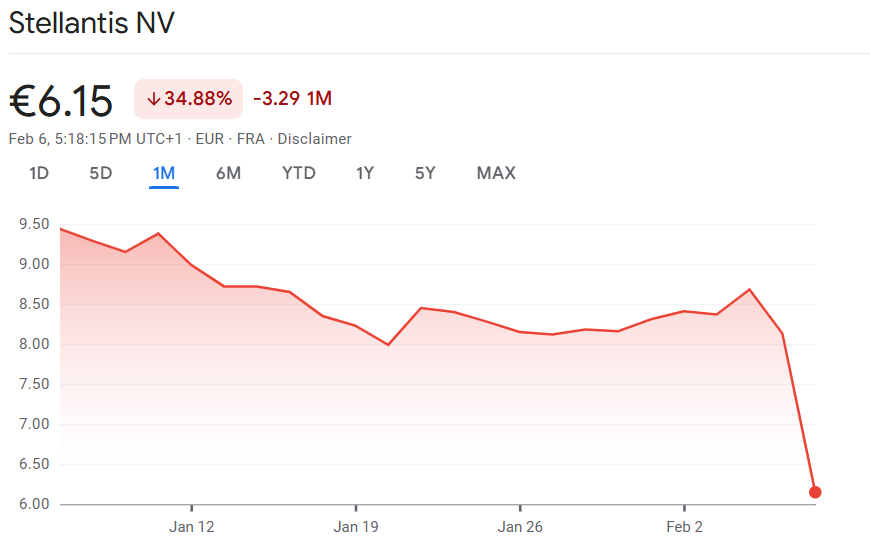
Task: Click the Stellantis NV title
Action: (x=91, y=23)
